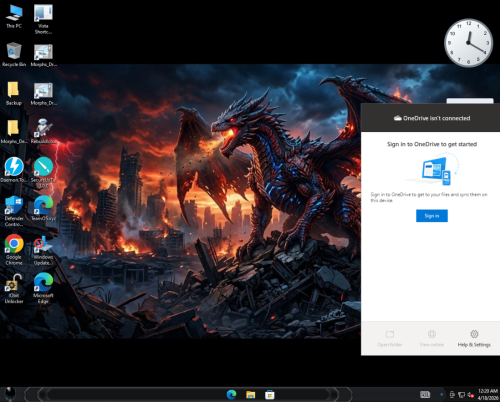The height and width of the screenshot is (402, 500).
Task: Launch Microsoft Store from the taskbar
Action: (270, 395)
